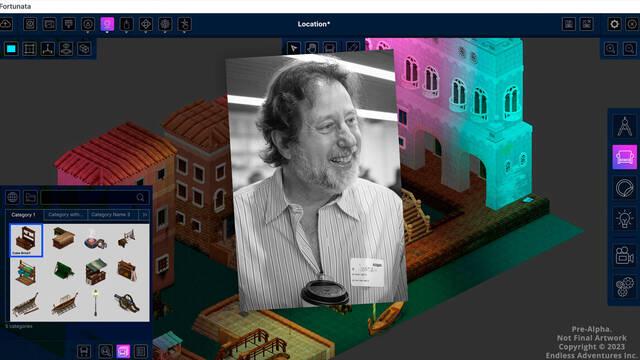The width and height of the screenshot is (640, 360).
Task: Select the hand pan tool
Action: [x=312, y=48]
